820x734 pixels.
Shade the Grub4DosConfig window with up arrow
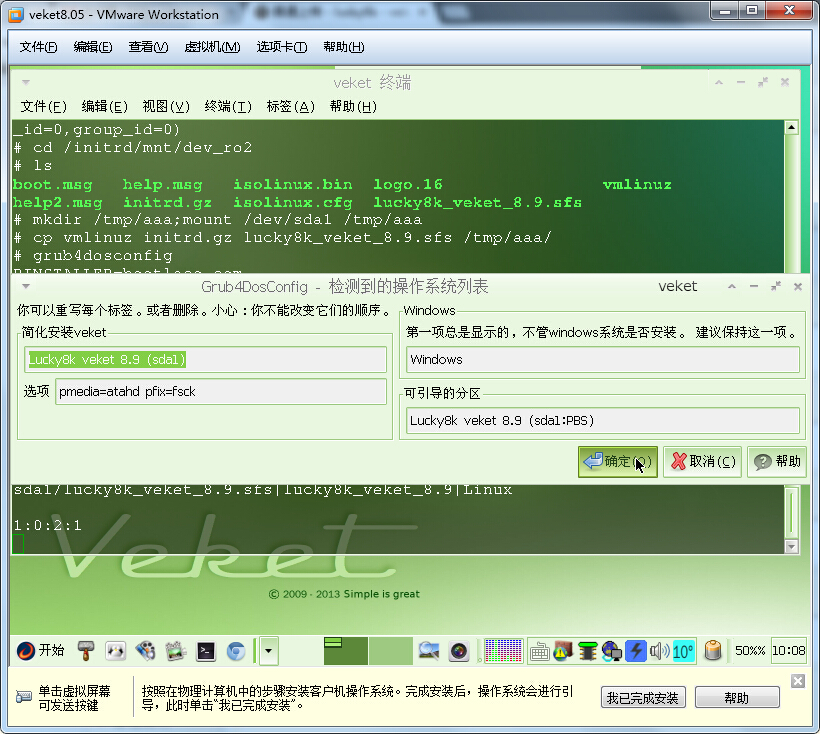click(x=732, y=286)
